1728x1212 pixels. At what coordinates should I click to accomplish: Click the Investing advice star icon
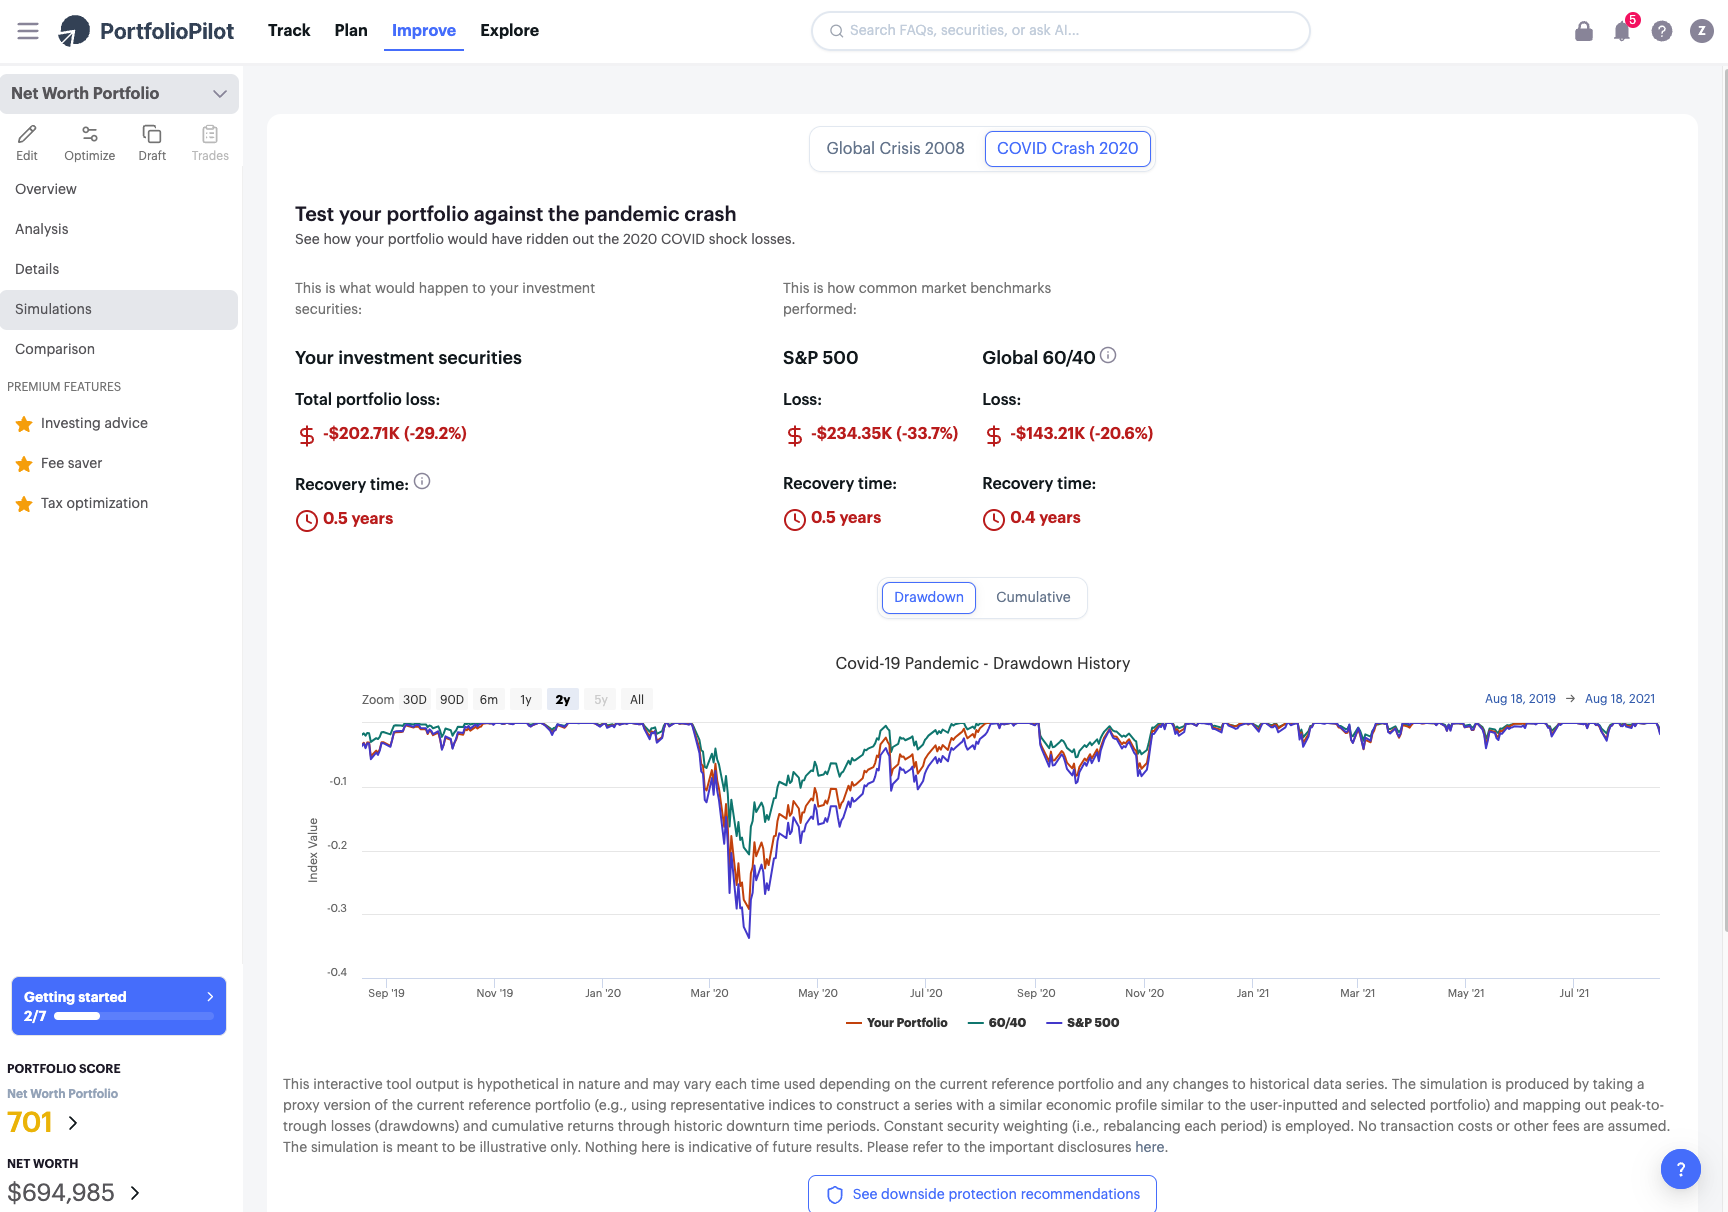point(24,424)
